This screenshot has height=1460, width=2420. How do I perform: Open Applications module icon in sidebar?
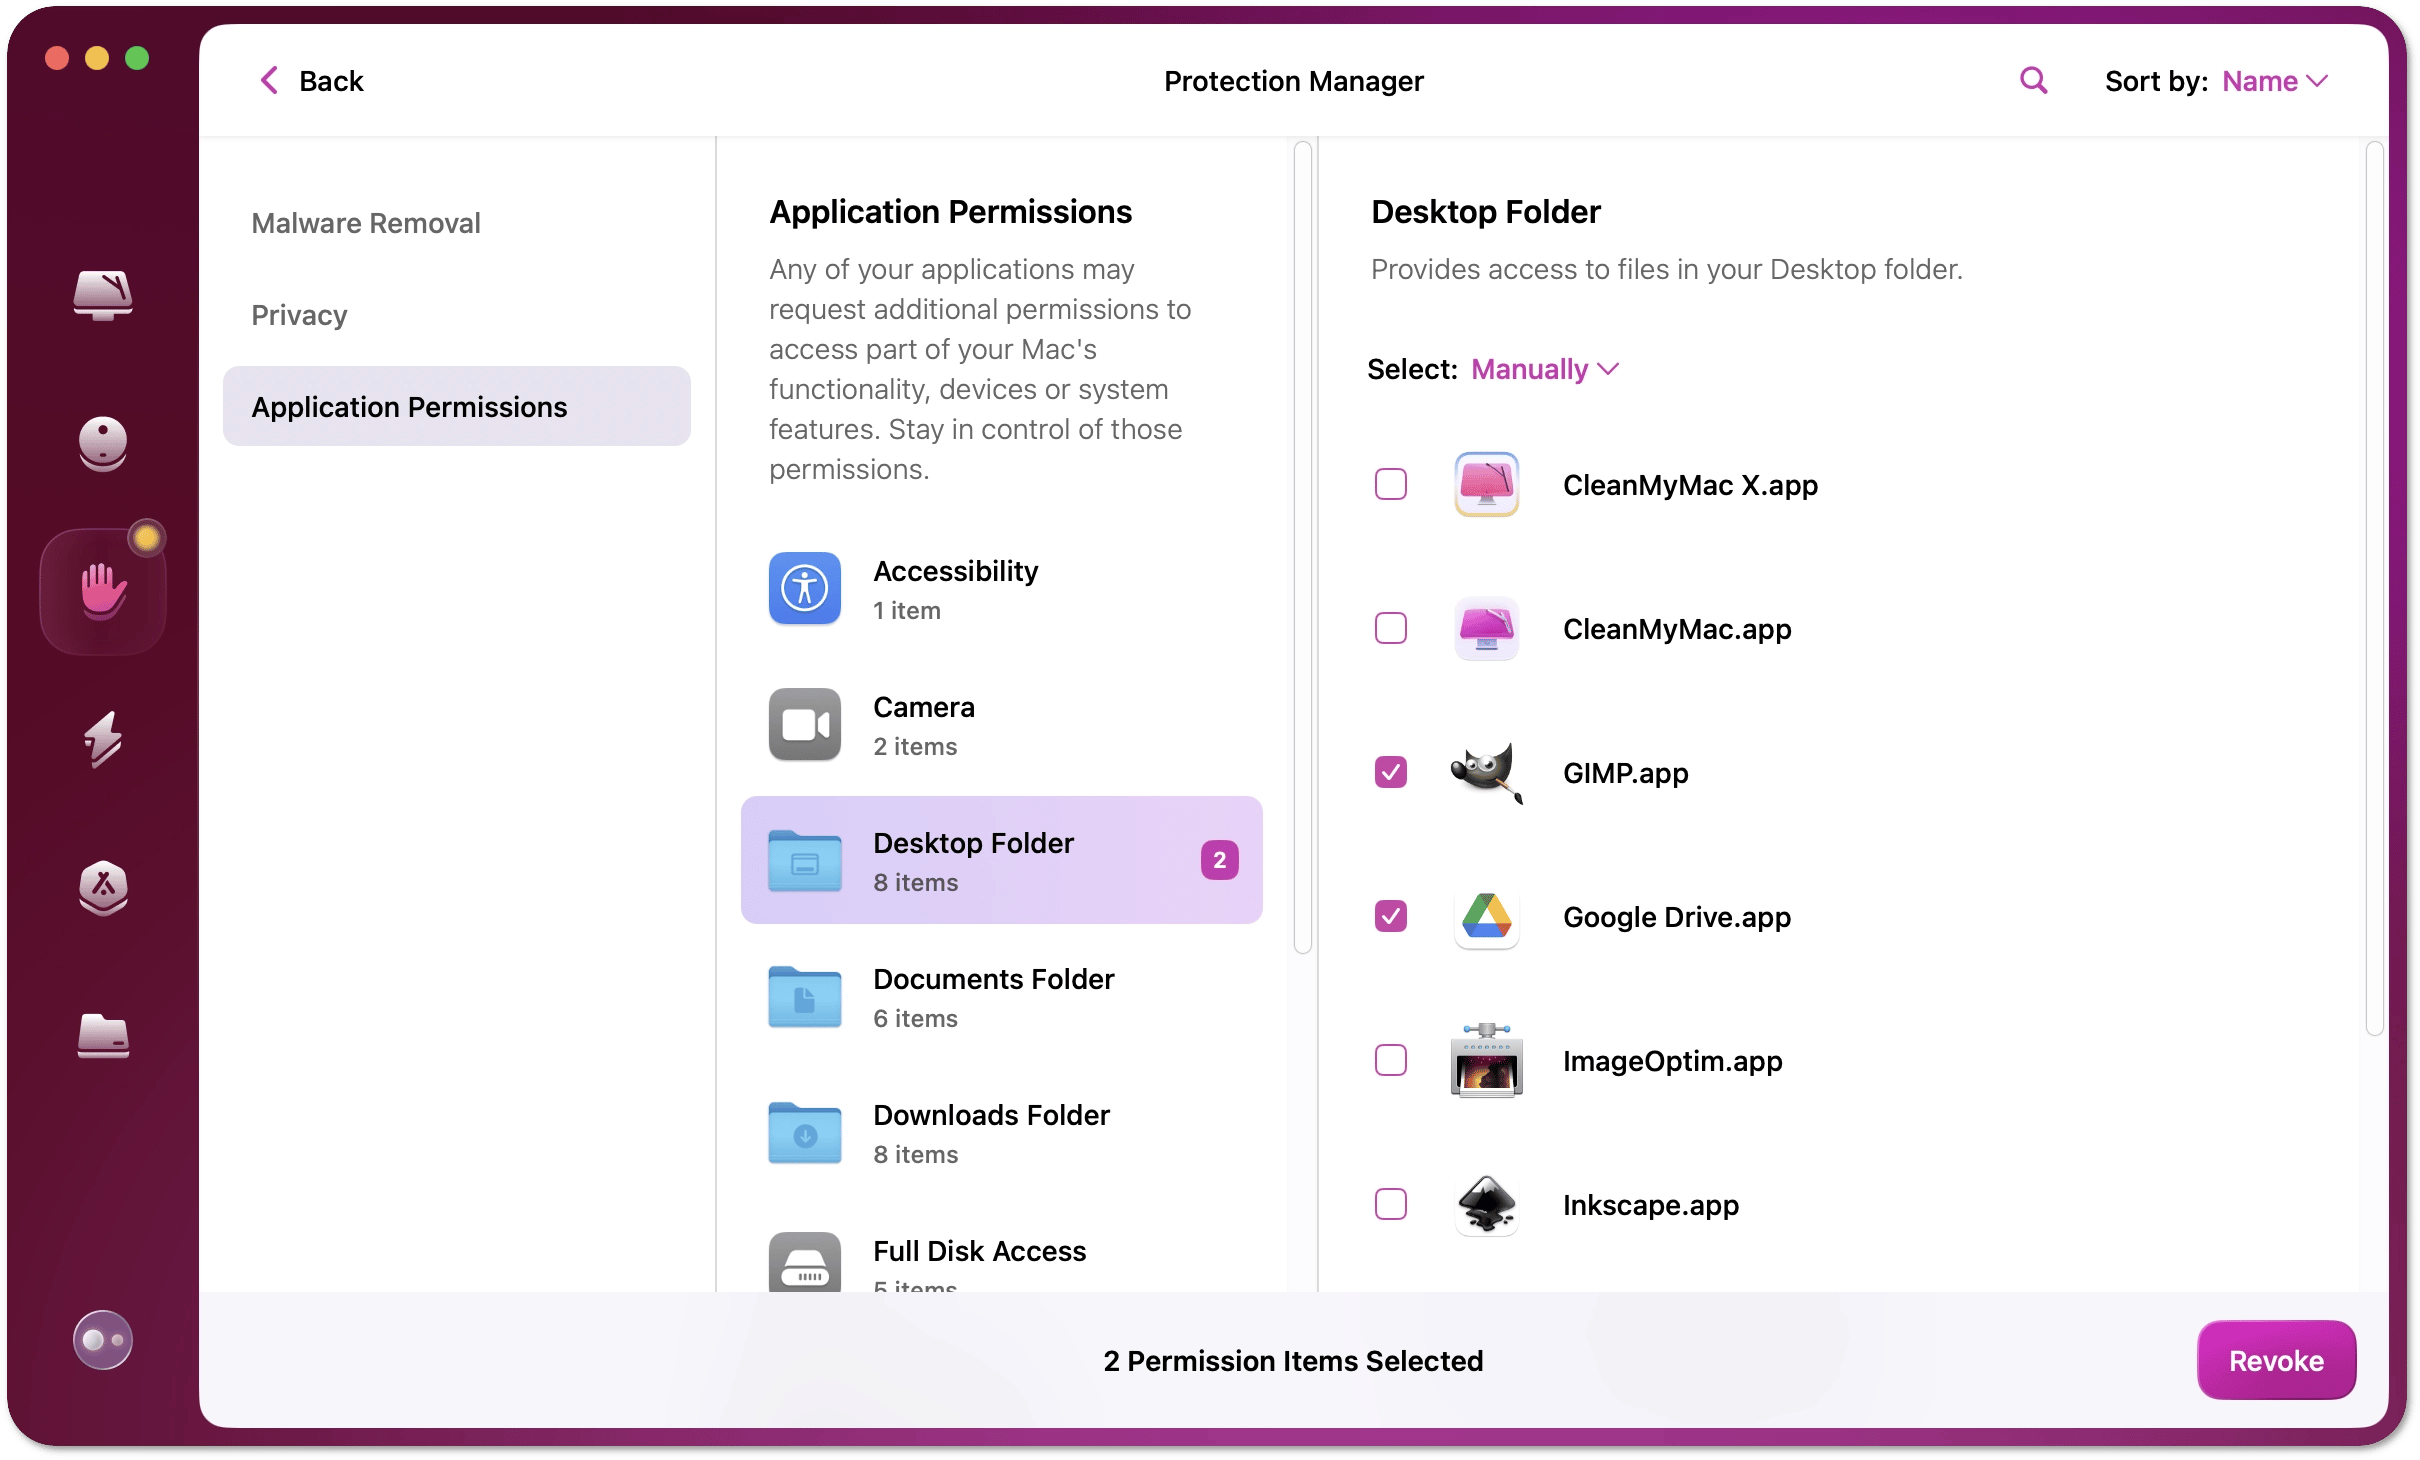[103, 887]
